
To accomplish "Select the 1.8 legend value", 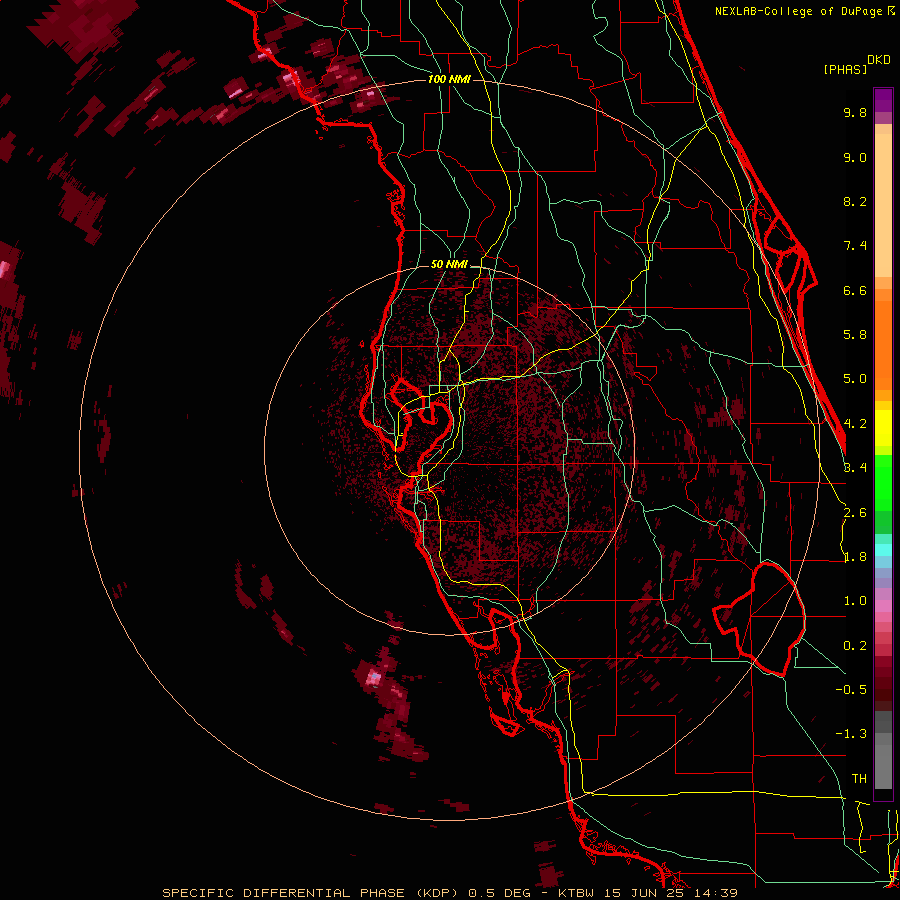I will tap(855, 557).
